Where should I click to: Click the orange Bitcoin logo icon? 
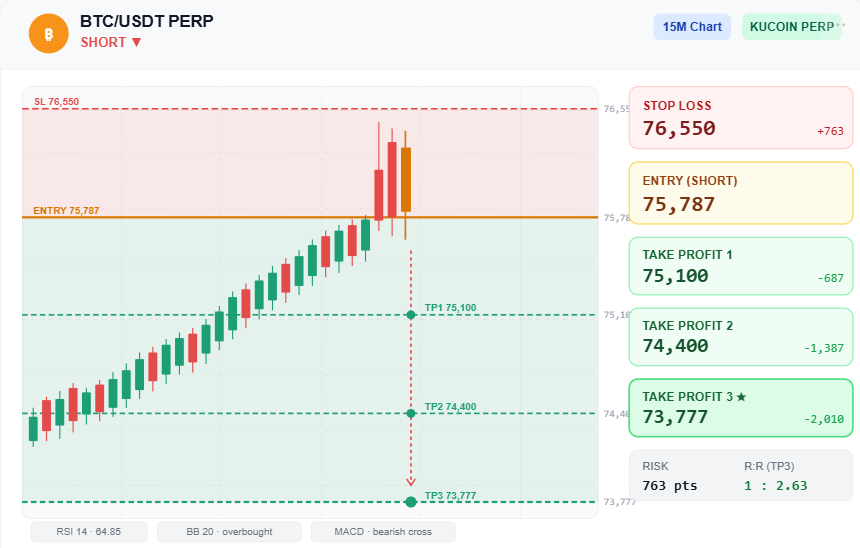point(49,33)
